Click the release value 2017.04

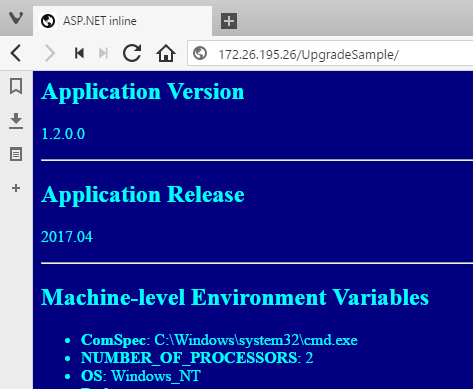tap(67, 237)
